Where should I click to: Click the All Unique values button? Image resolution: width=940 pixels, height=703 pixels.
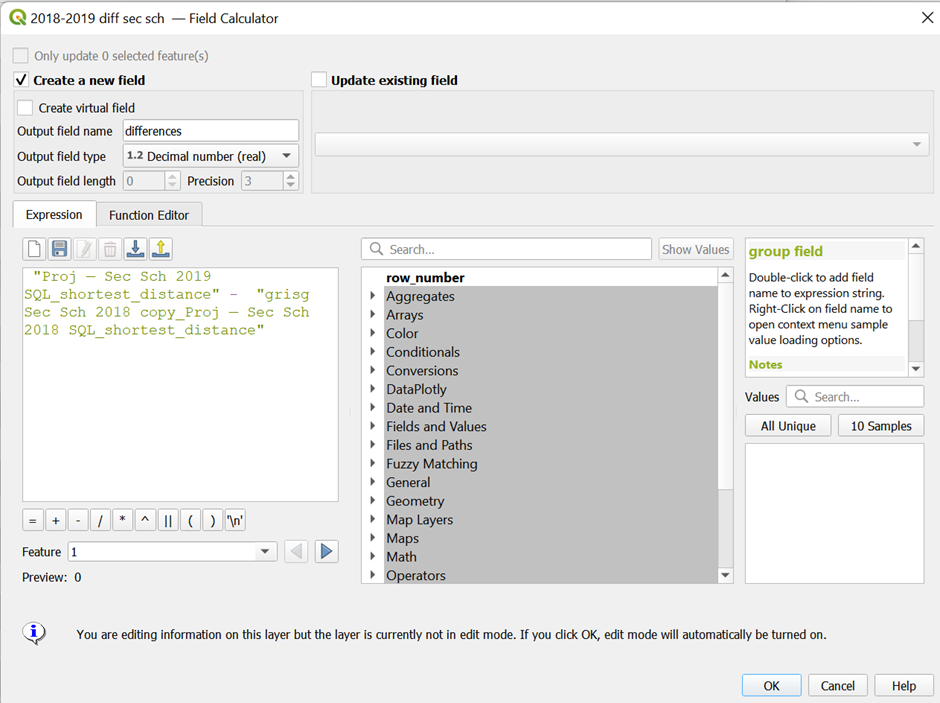788,426
